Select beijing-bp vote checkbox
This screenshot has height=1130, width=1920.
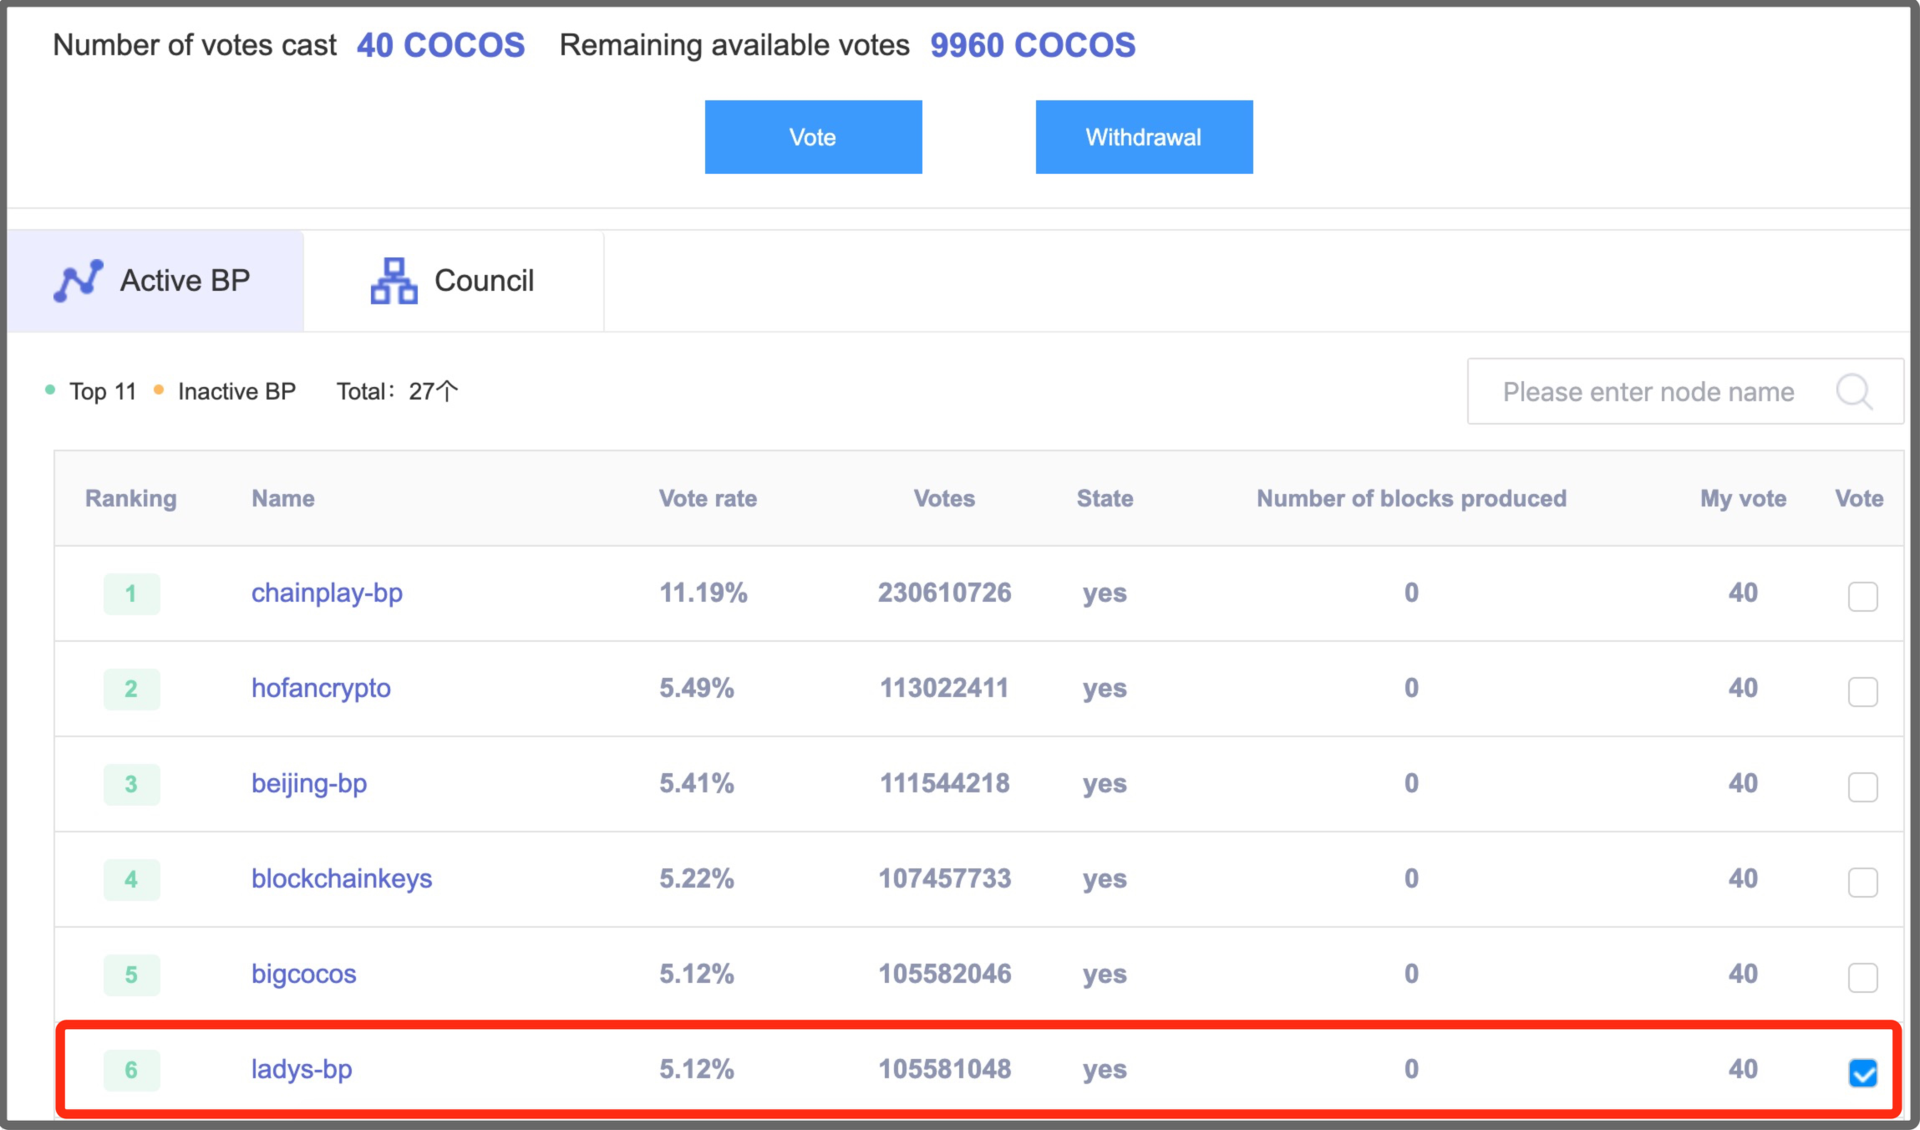point(1862,786)
